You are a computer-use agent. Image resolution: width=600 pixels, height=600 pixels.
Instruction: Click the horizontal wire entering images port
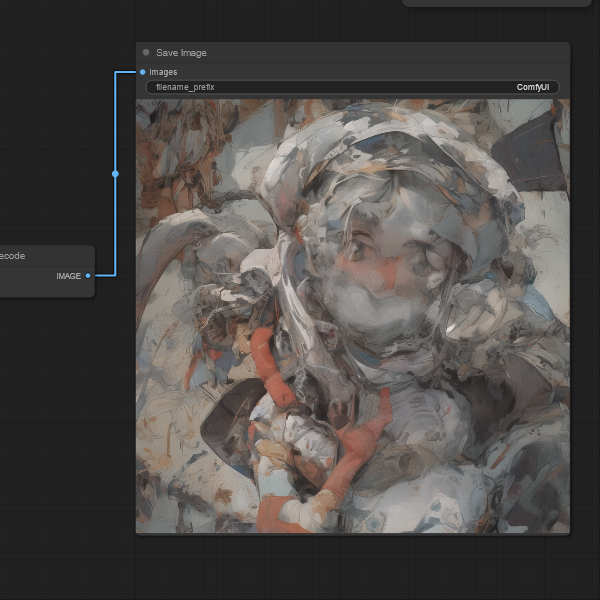coord(127,72)
